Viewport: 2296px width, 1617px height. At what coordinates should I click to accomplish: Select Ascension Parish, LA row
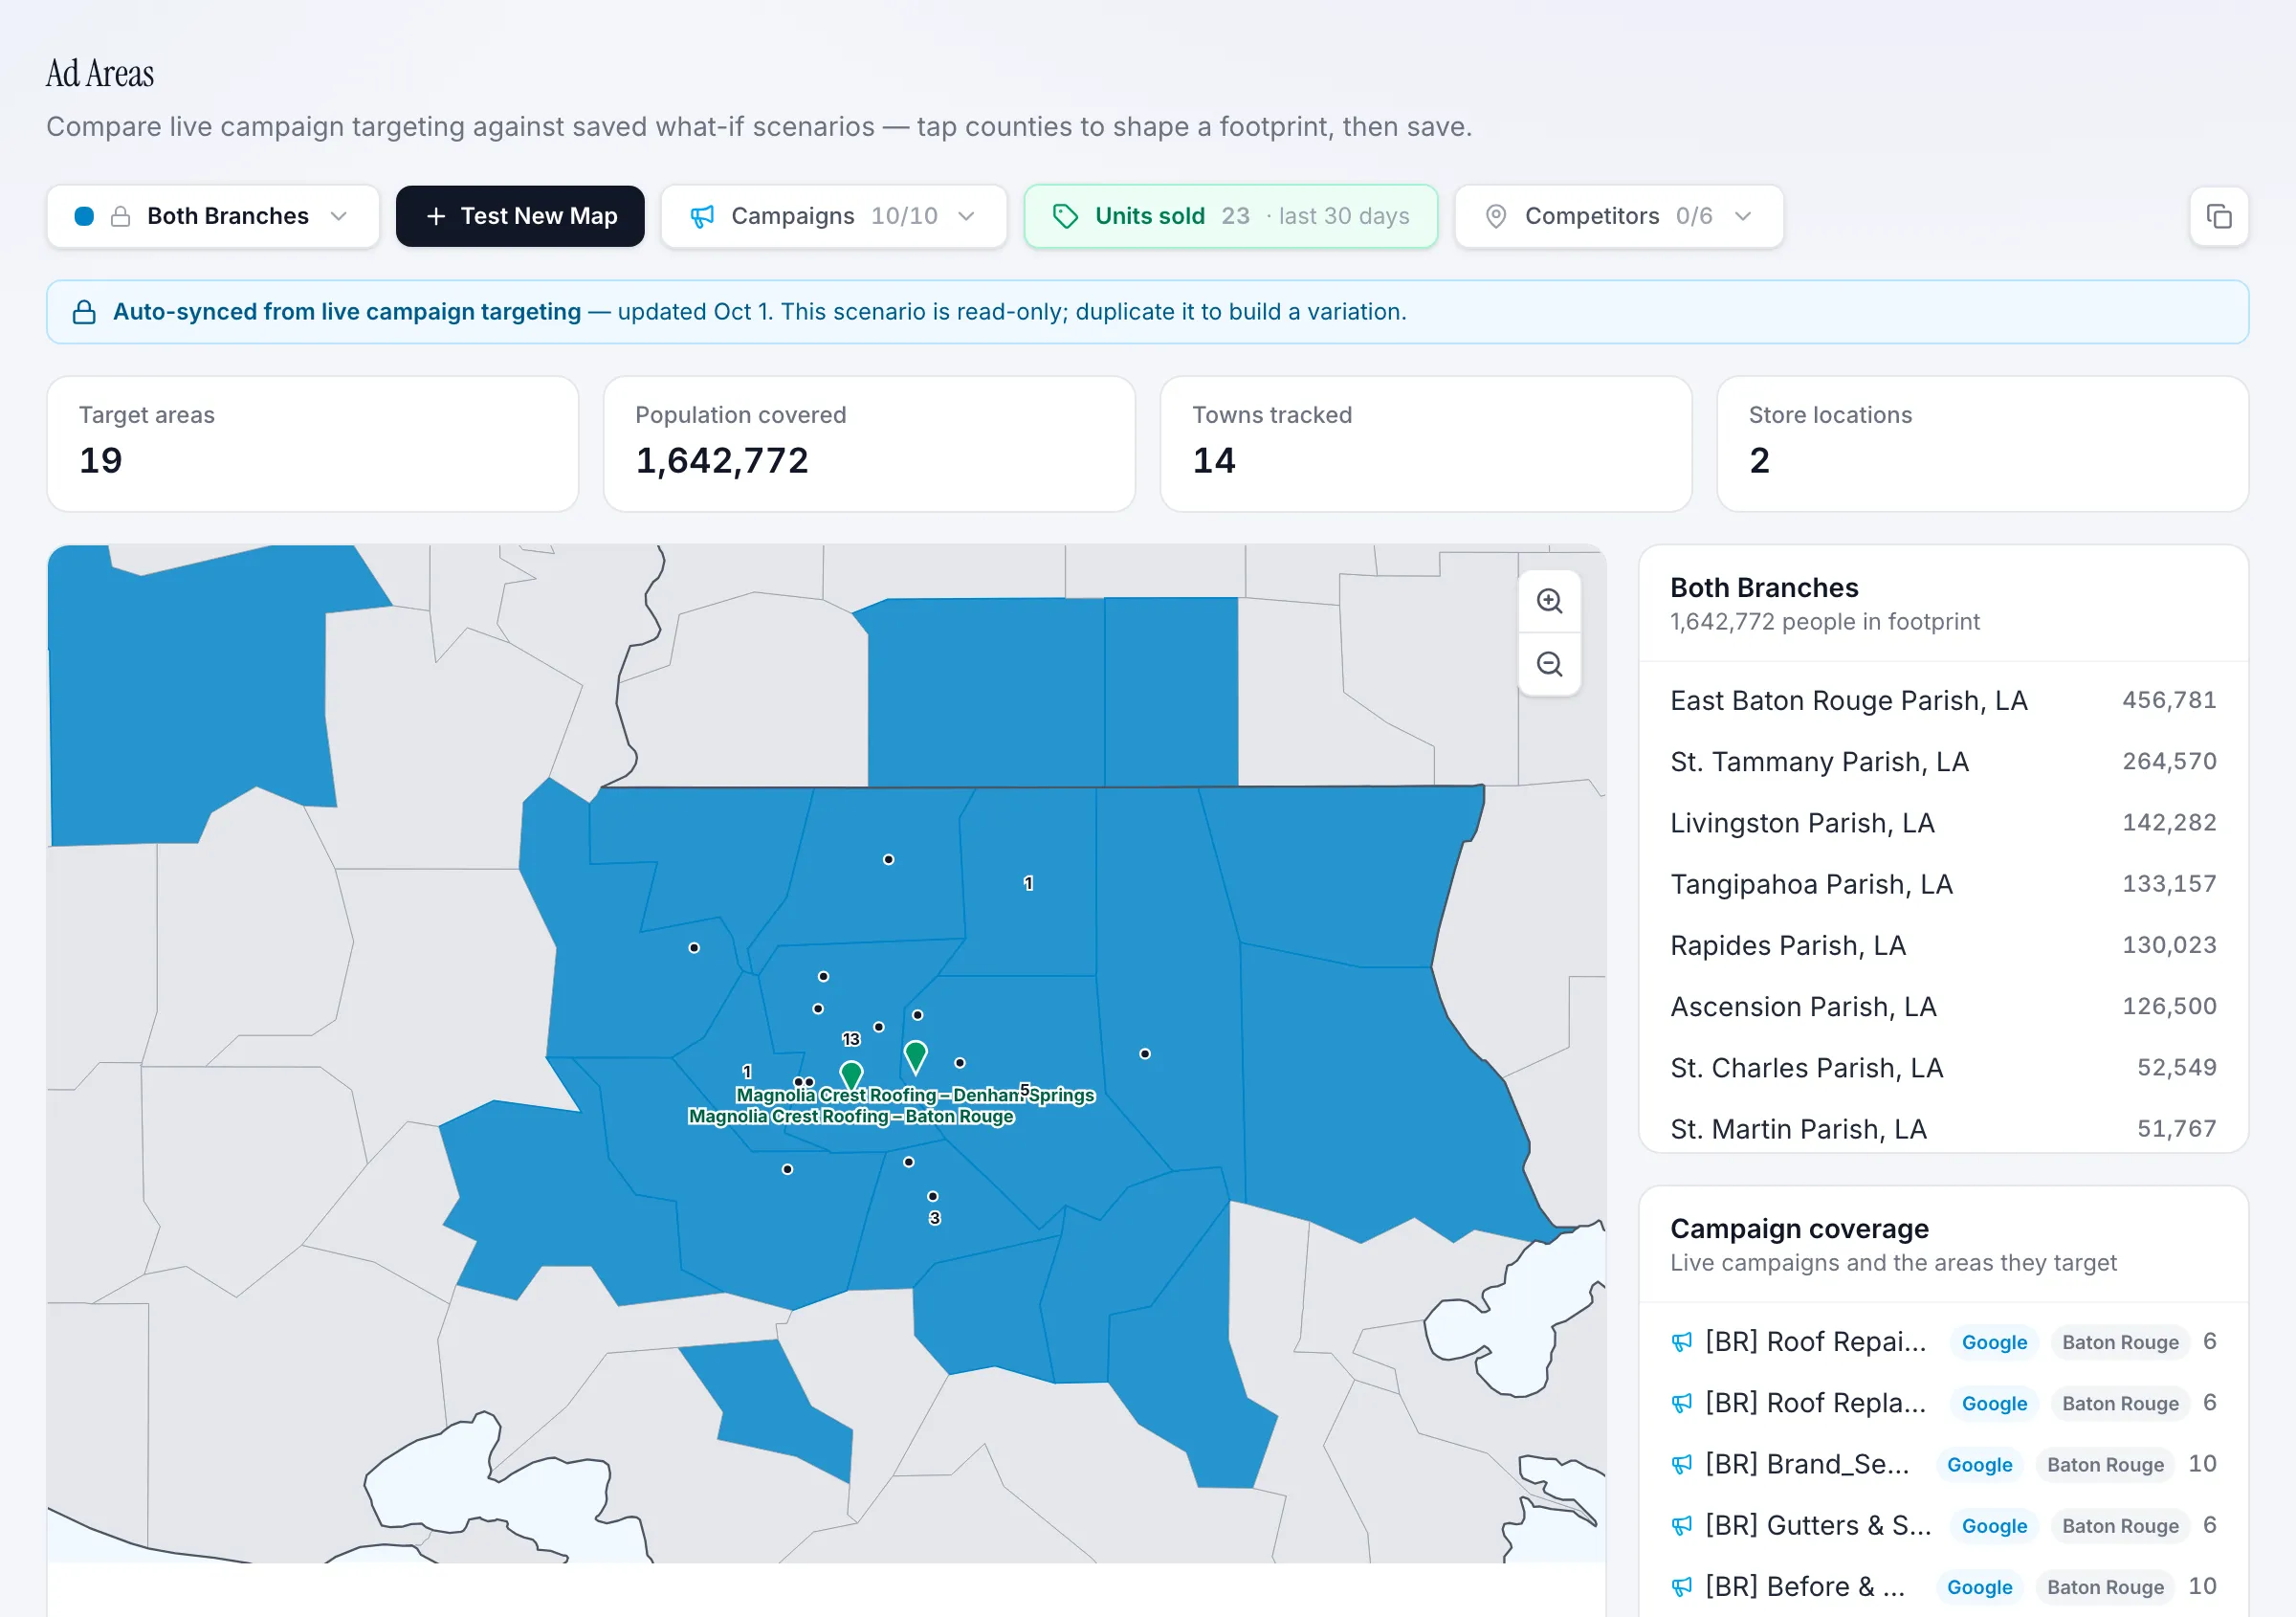tap(1942, 1006)
